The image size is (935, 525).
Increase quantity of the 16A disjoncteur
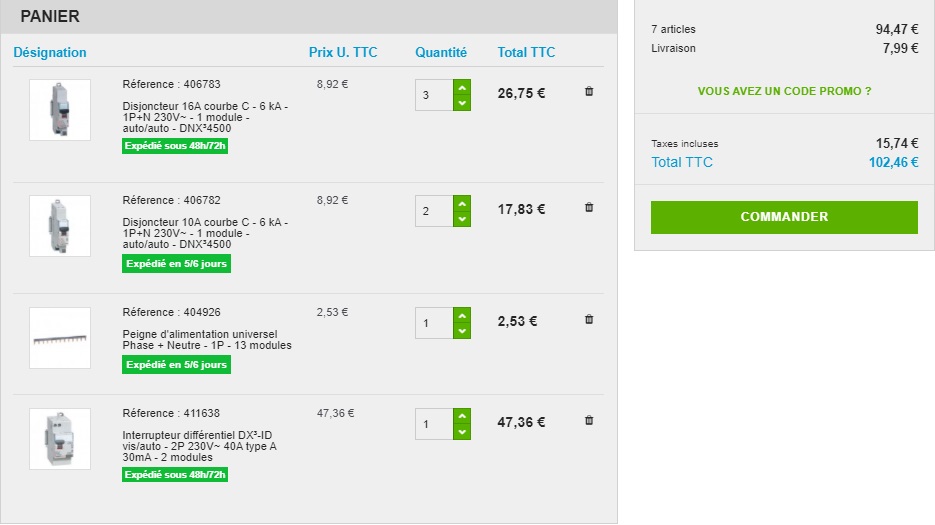[x=461, y=88]
